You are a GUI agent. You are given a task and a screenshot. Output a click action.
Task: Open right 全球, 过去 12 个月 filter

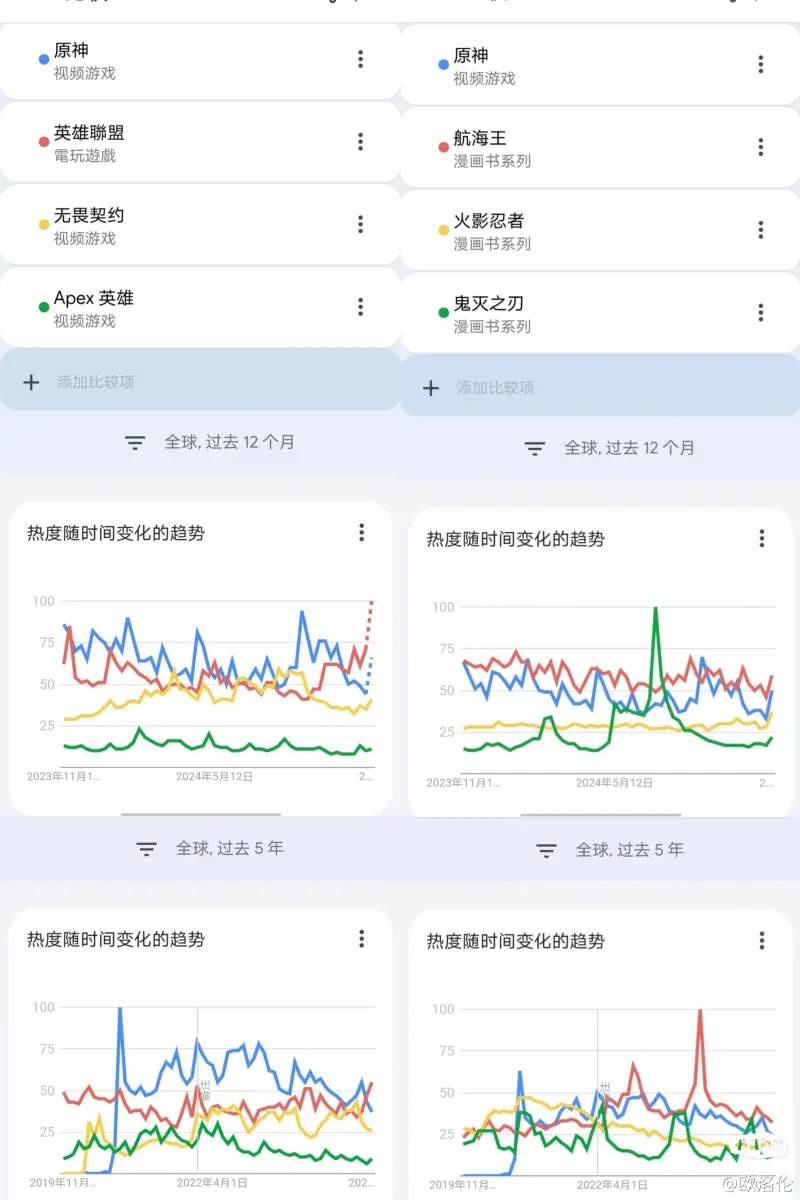pyautogui.click(x=610, y=448)
